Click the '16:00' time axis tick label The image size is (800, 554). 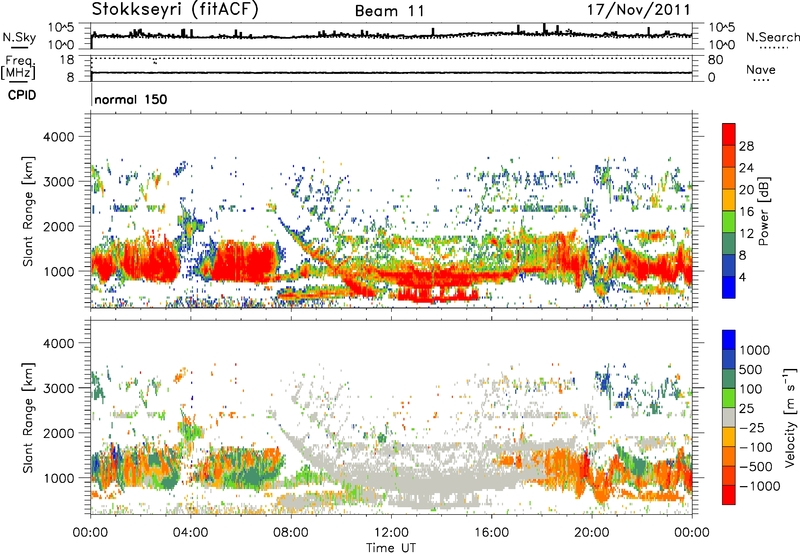491,533
